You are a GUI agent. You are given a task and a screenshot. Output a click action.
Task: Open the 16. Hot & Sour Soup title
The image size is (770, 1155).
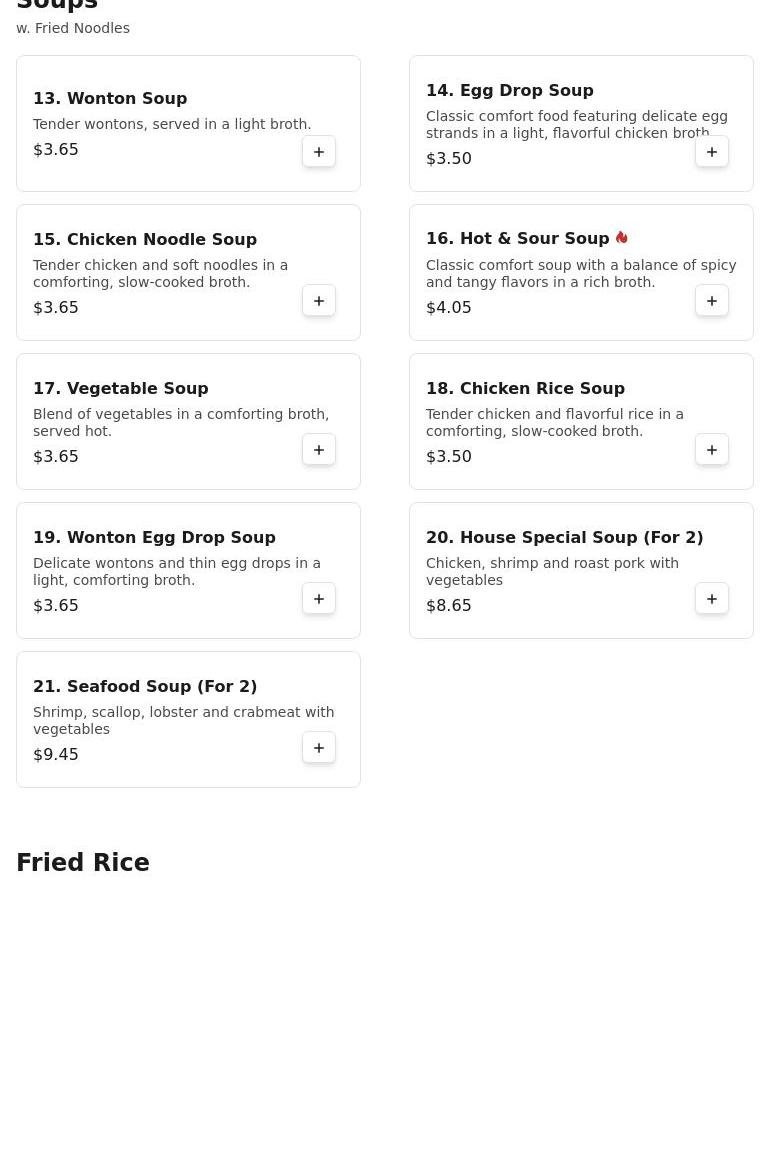[x=517, y=239]
